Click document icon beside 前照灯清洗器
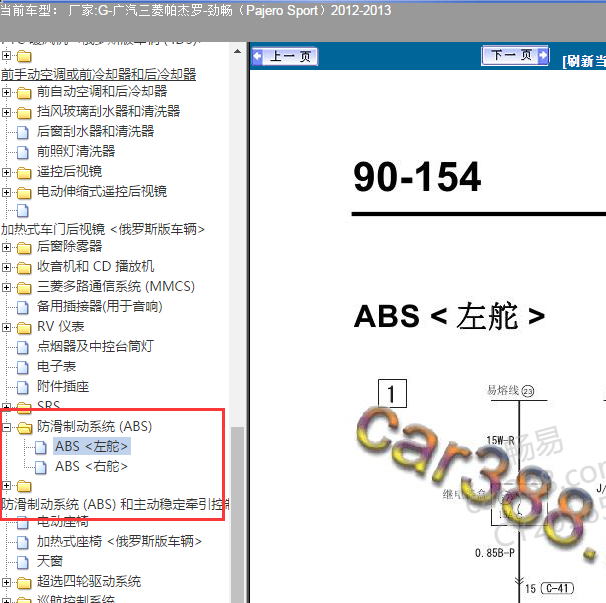The width and height of the screenshot is (606, 603). tap(23, 152)
